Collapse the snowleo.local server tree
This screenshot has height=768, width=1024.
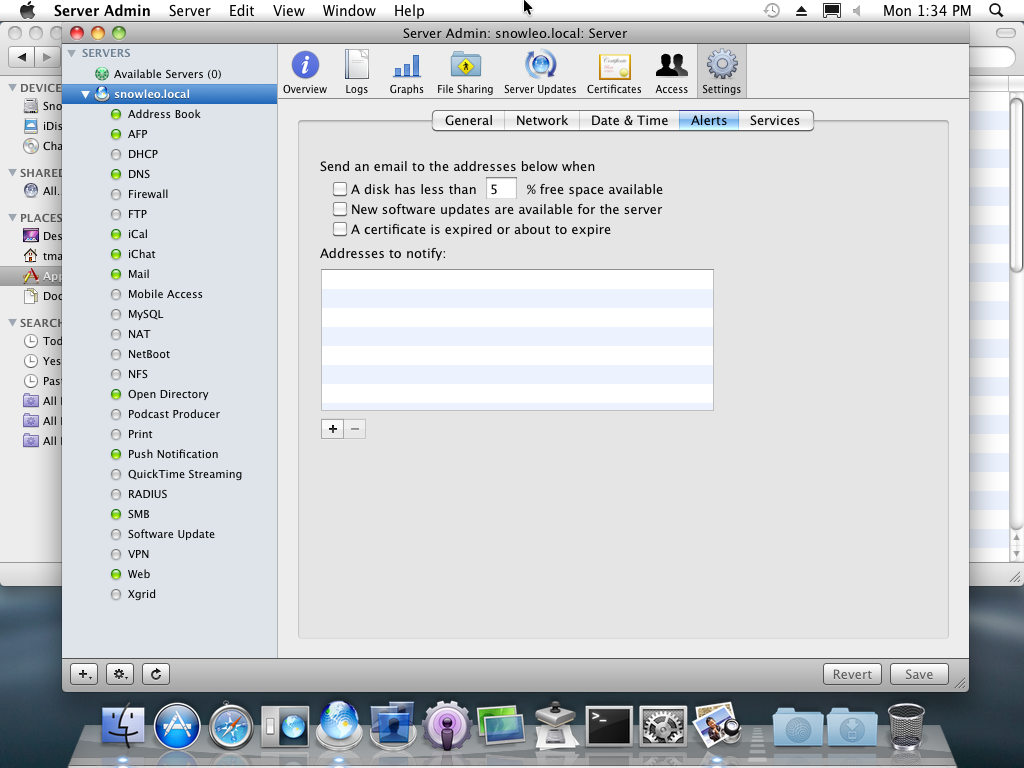[x=86, y=94]
